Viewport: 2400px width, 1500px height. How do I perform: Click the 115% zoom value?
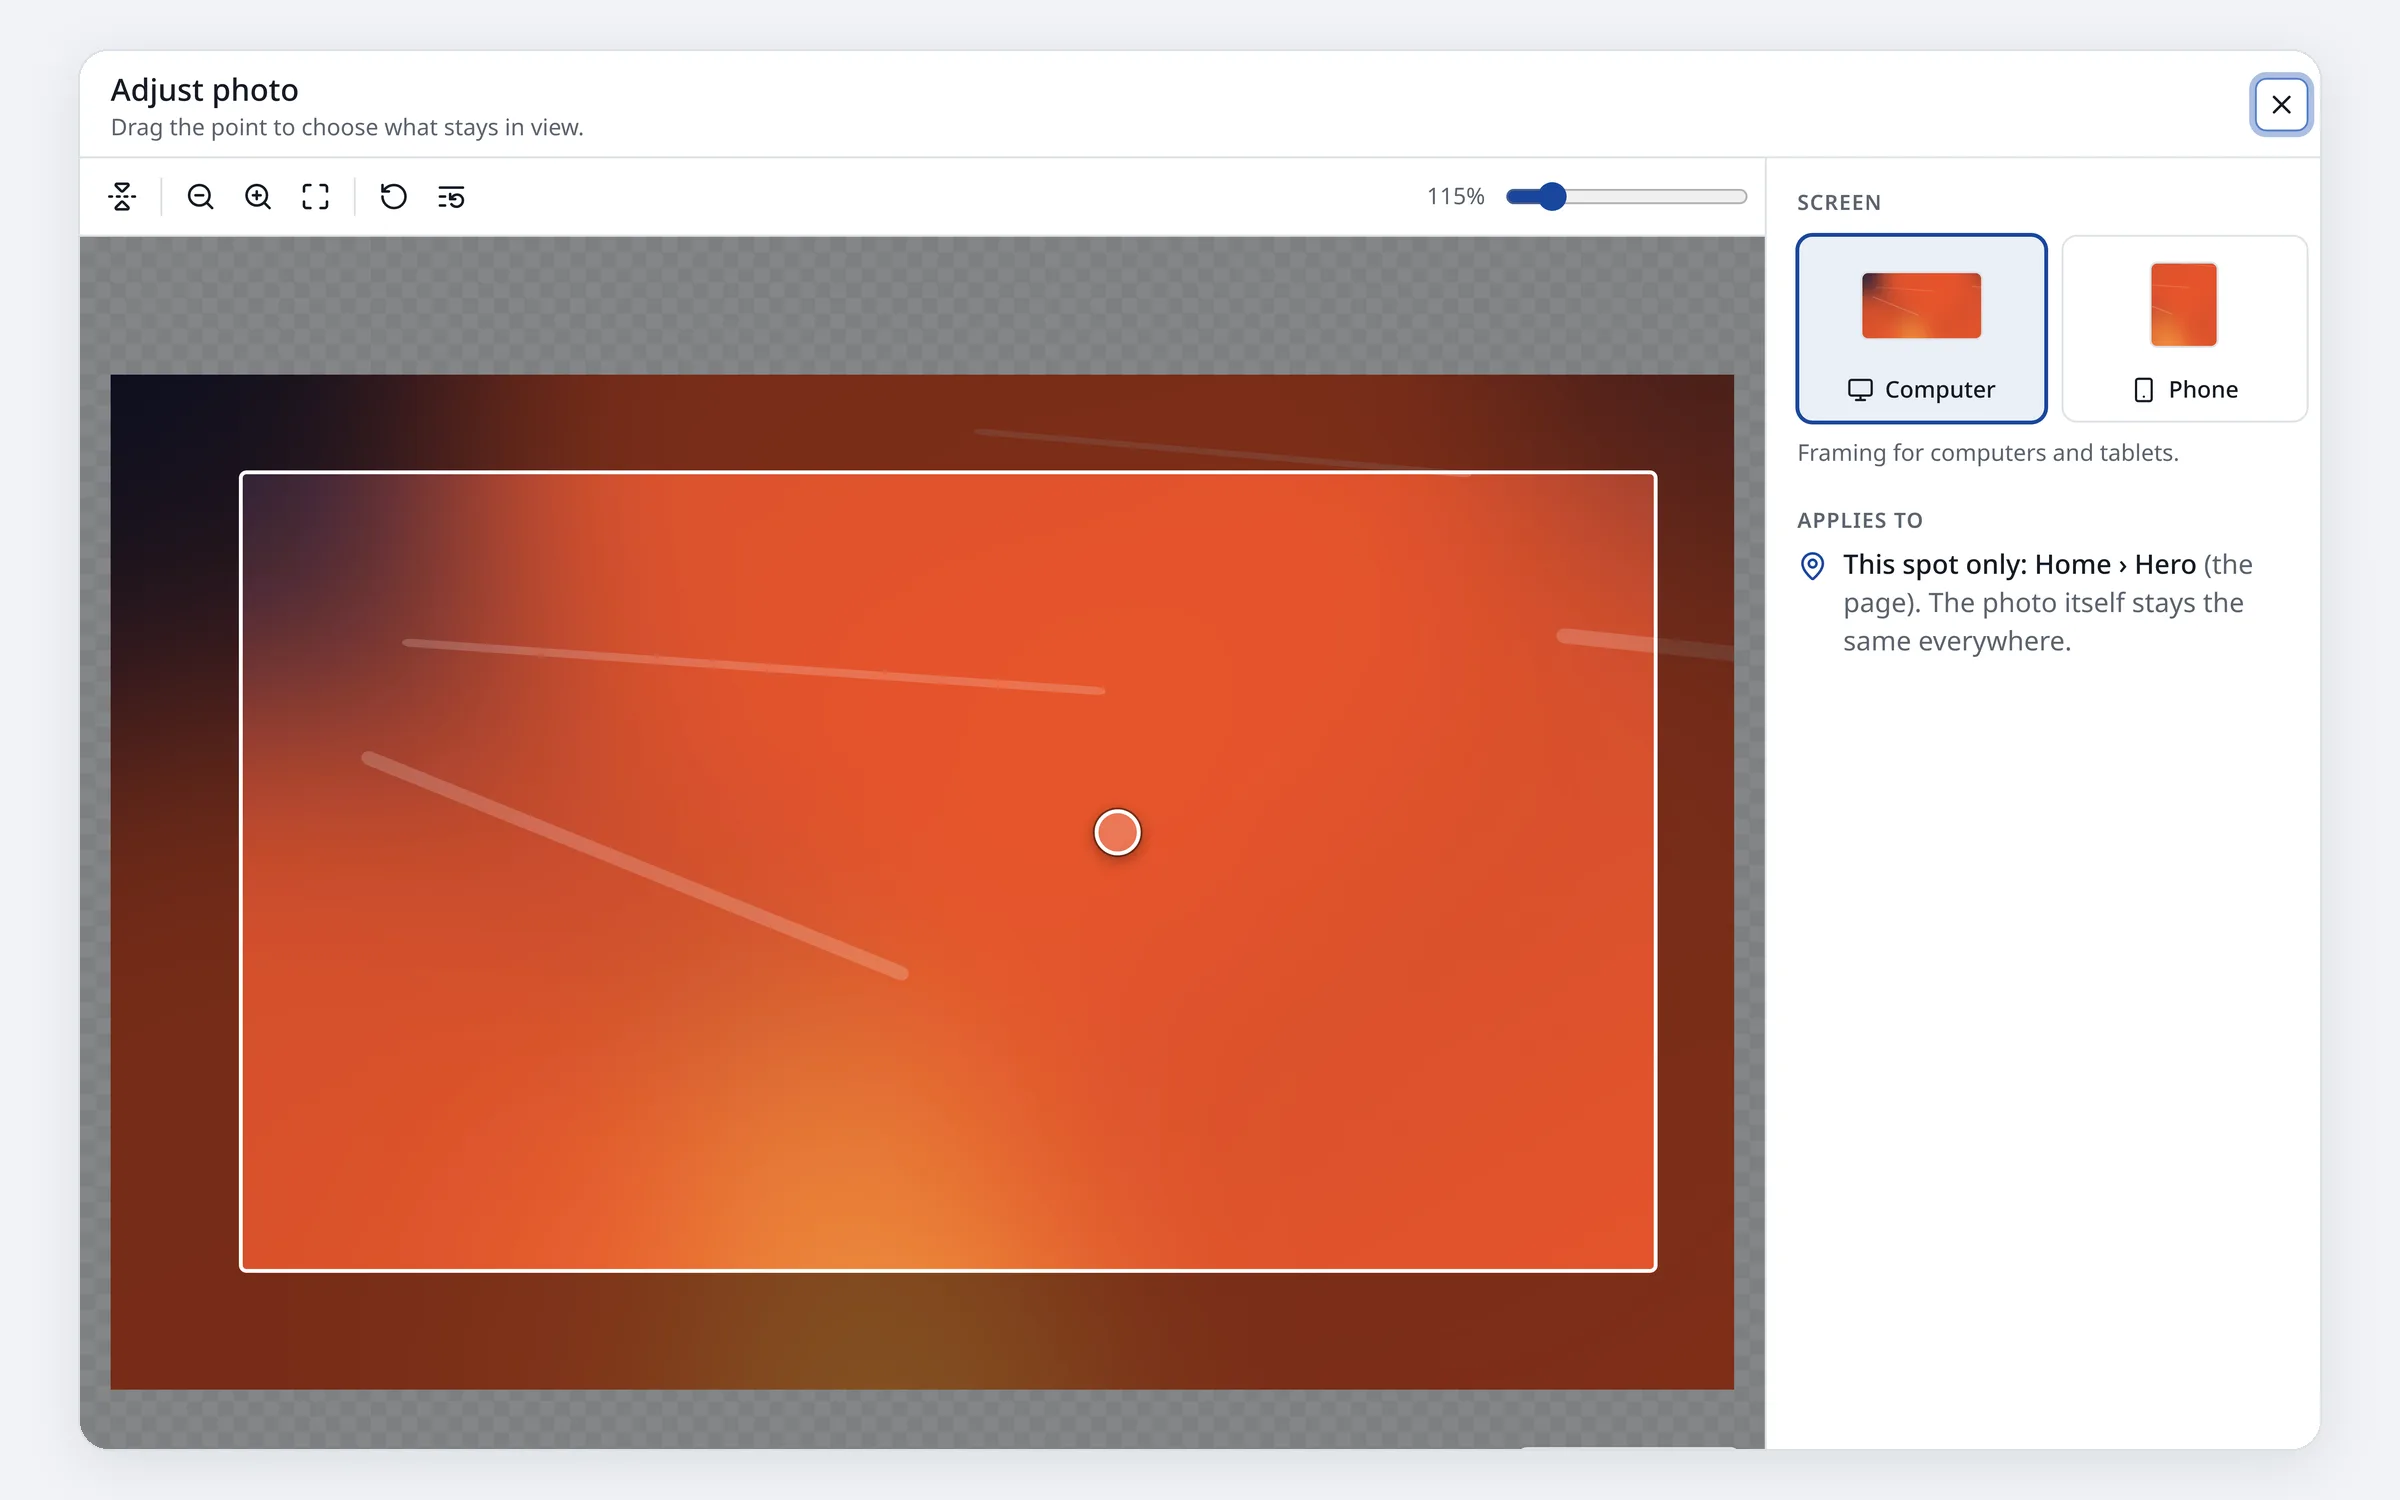coord(1455,197)
